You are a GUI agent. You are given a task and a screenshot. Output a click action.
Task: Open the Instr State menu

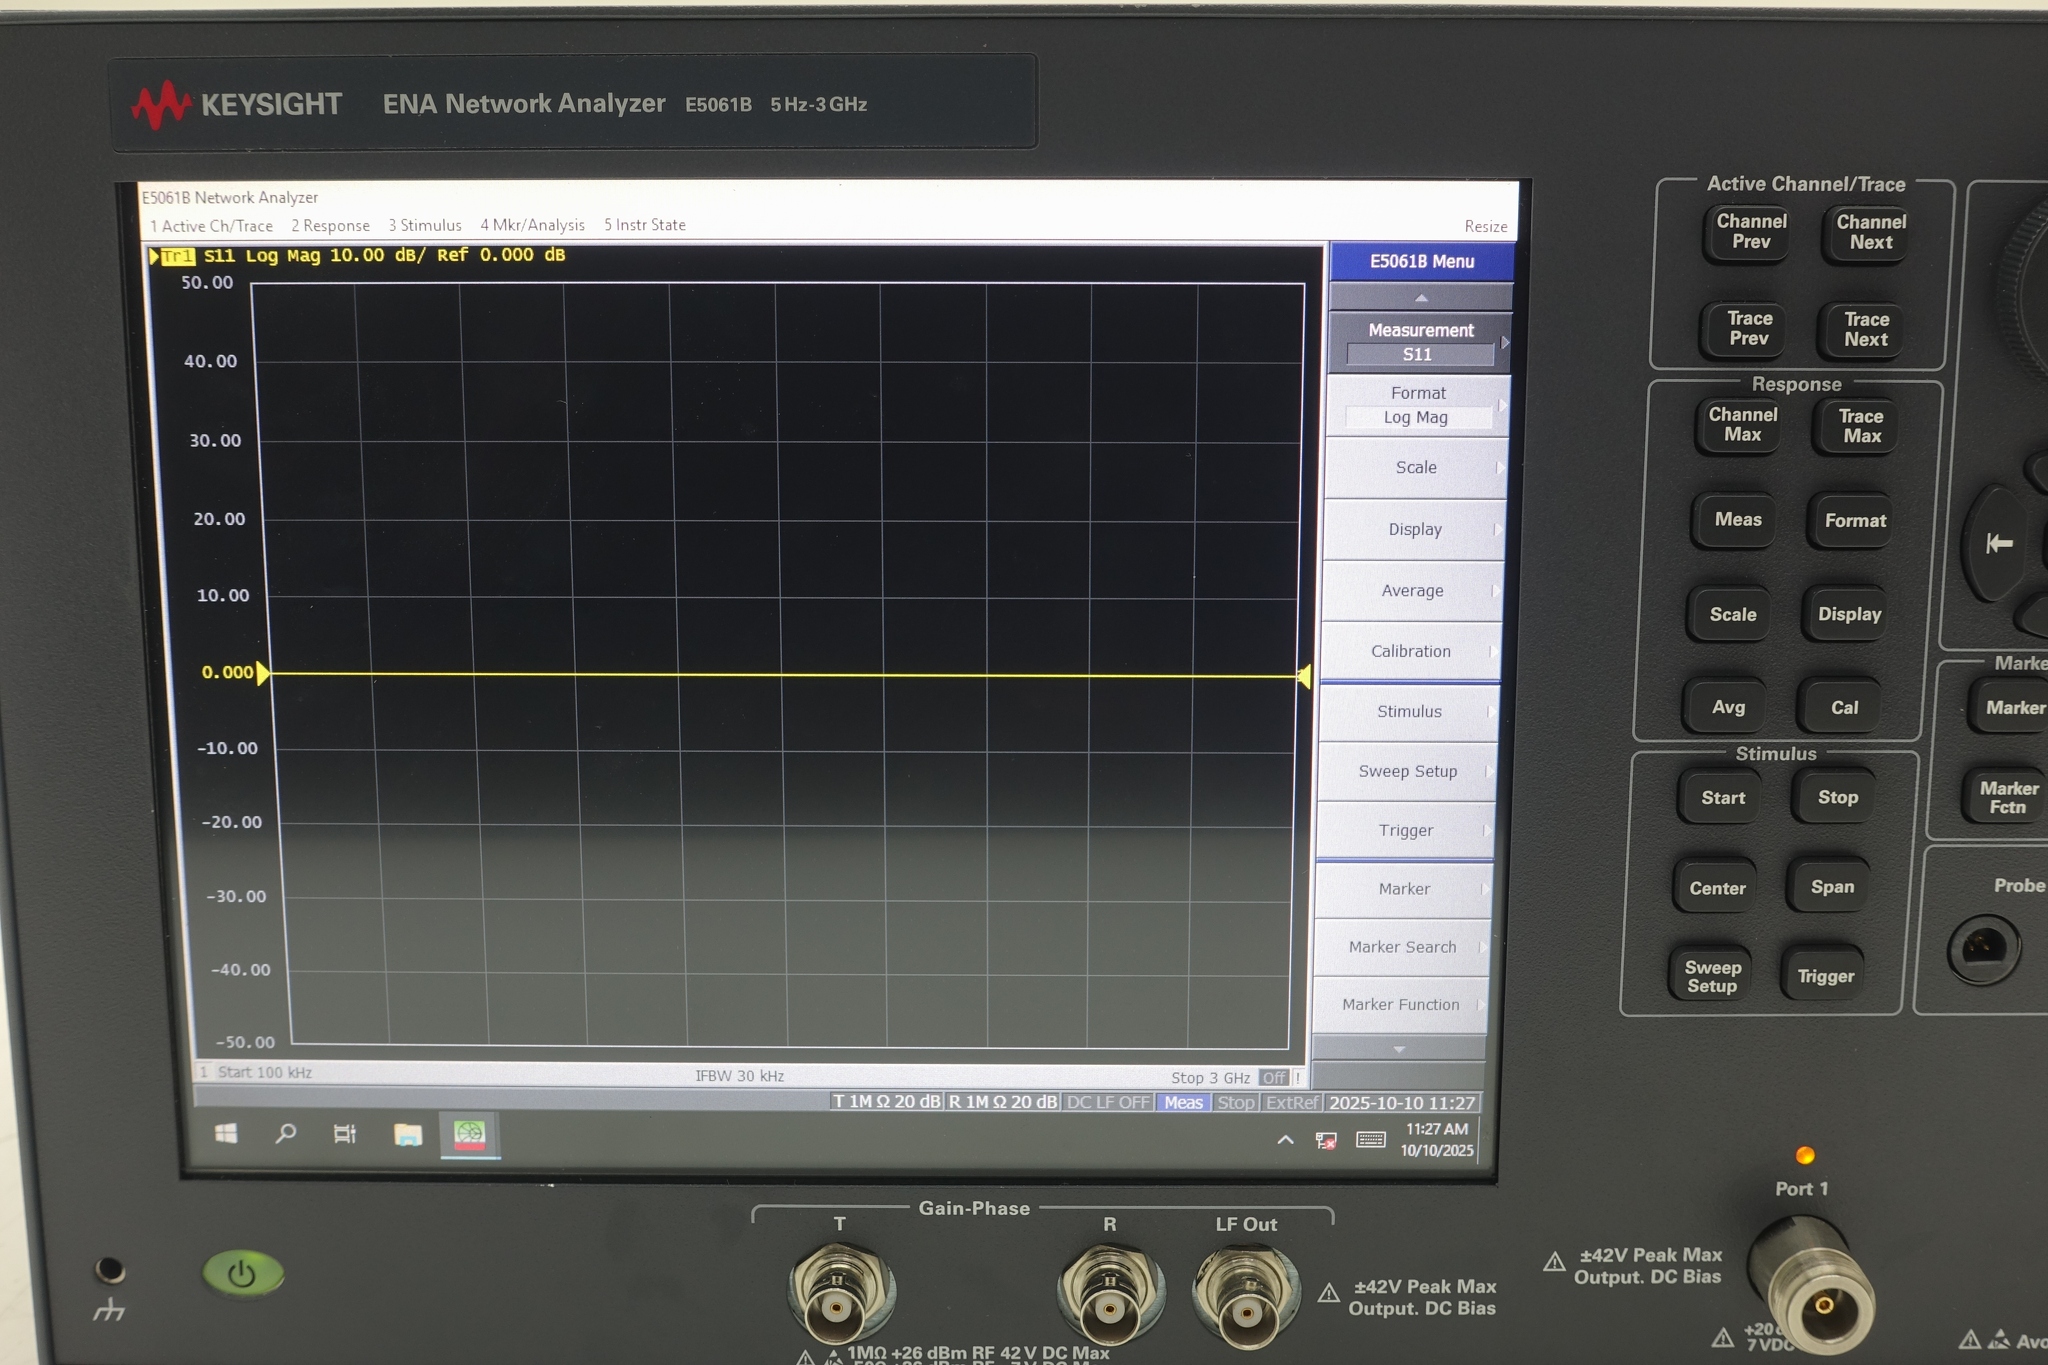(645, 225)
